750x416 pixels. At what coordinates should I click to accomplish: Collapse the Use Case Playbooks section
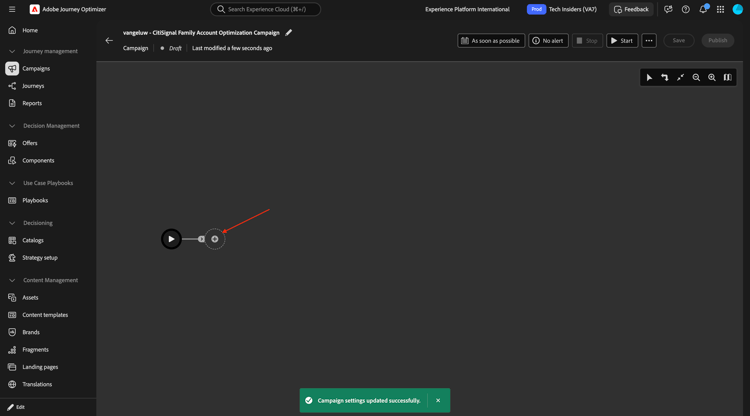[12, 183]
